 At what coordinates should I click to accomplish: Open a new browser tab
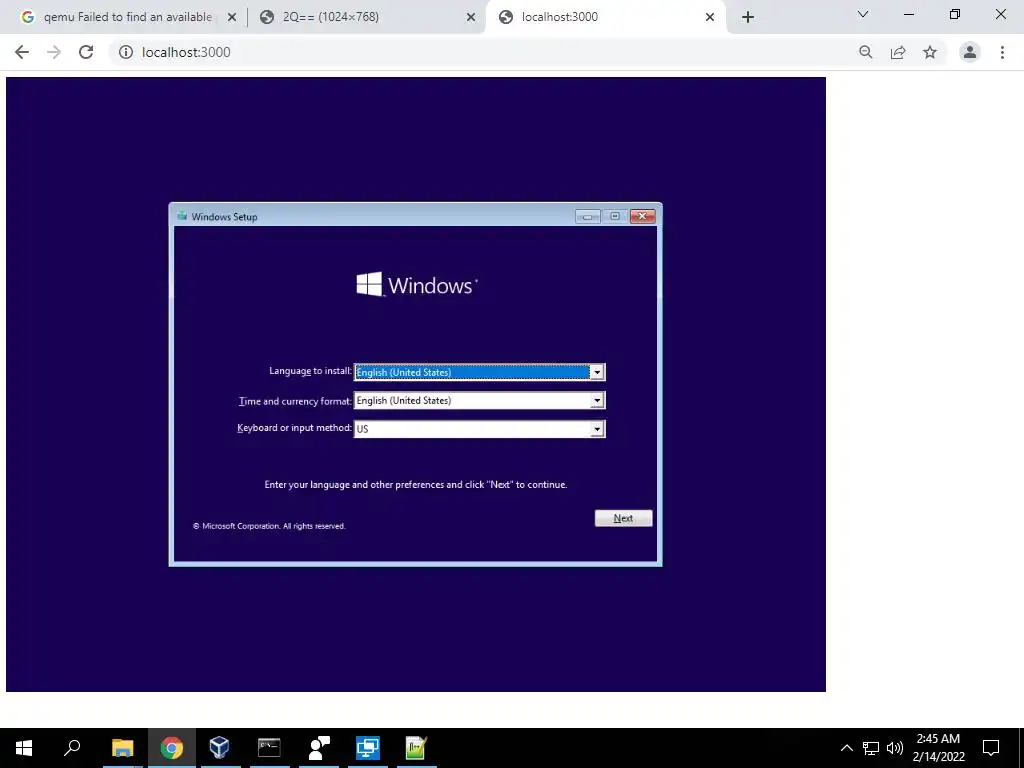tap(748, 17)
